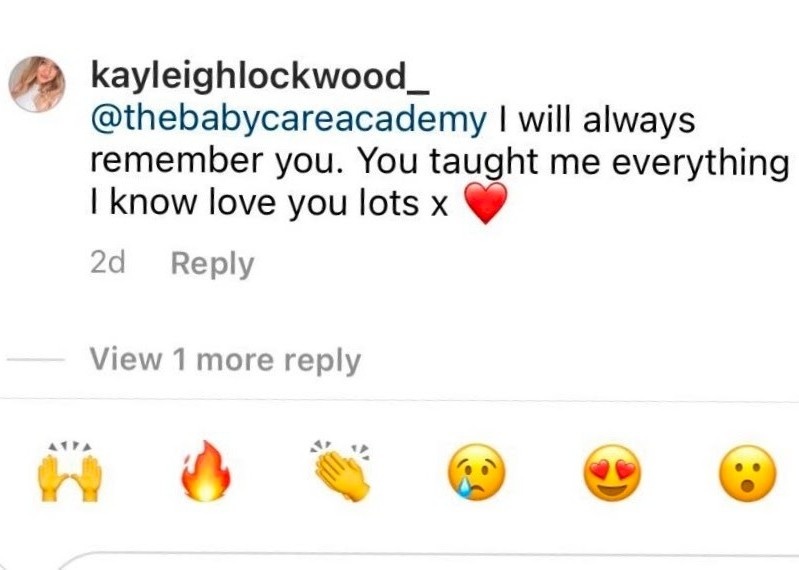Insert the heart-eyes face emoji

tap(612, 473)
